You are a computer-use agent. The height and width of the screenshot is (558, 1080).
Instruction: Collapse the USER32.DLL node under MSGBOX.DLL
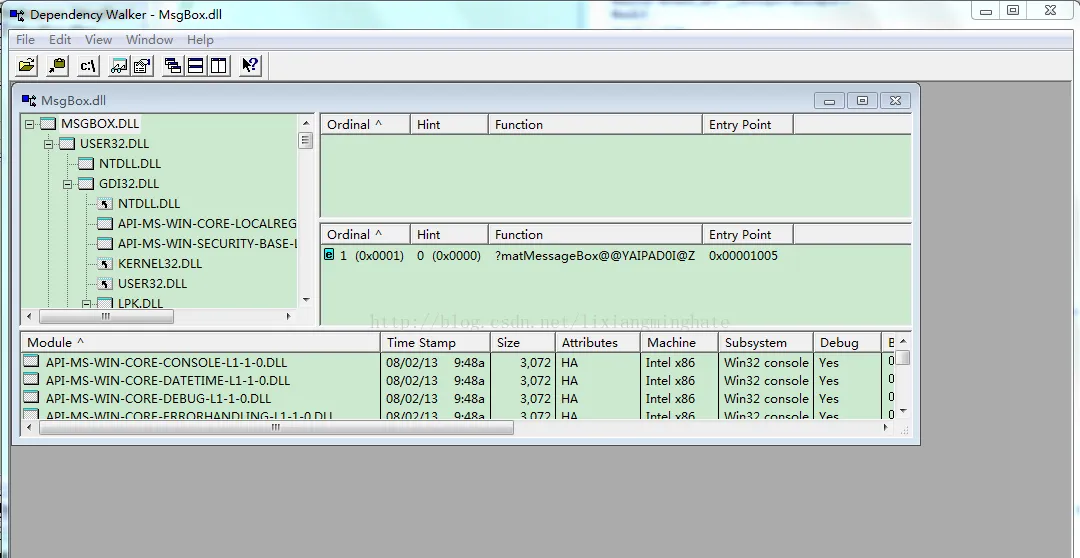click(49, 144)
